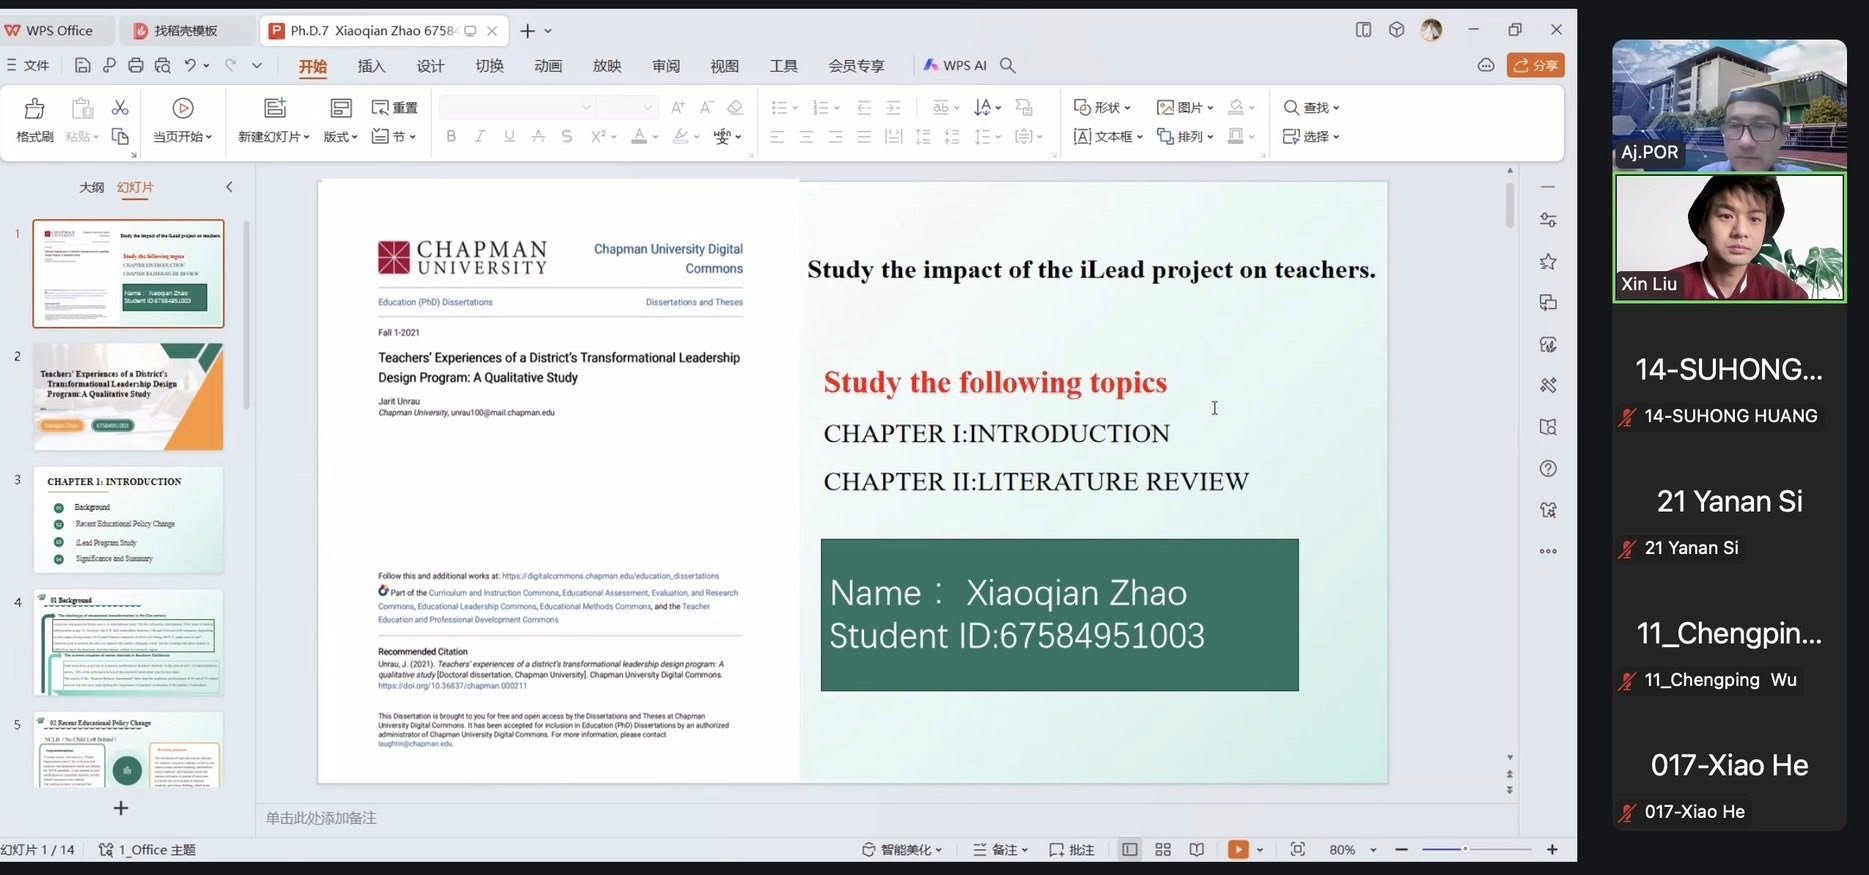
Task: Click the add slide plus button below thumbnails
Action: [121, 808]
